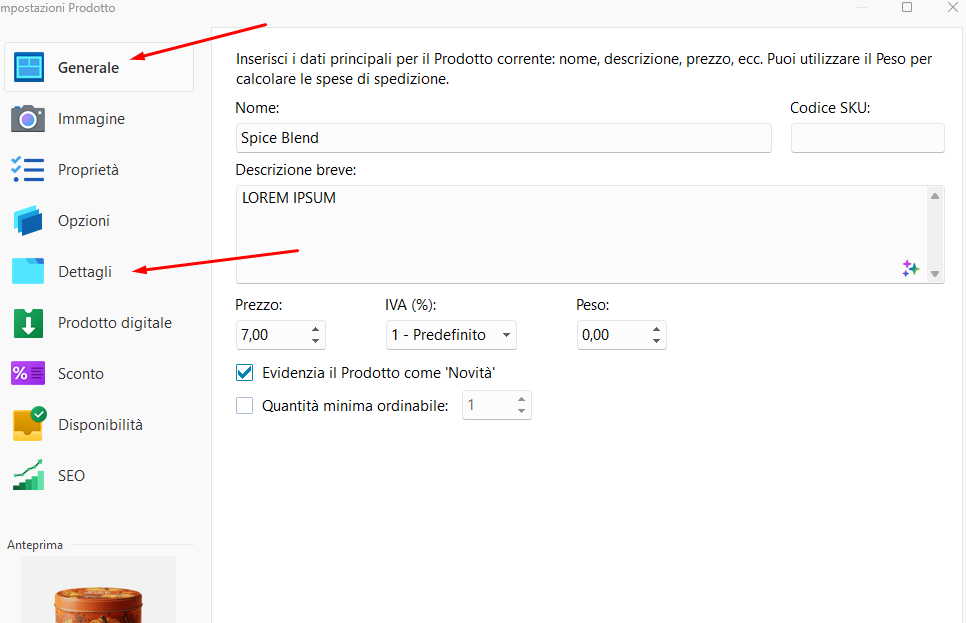Viewport: 966px width, 623px height.
Task: Open the Opzioni layers icon
Action: click(x=28, y=221)
